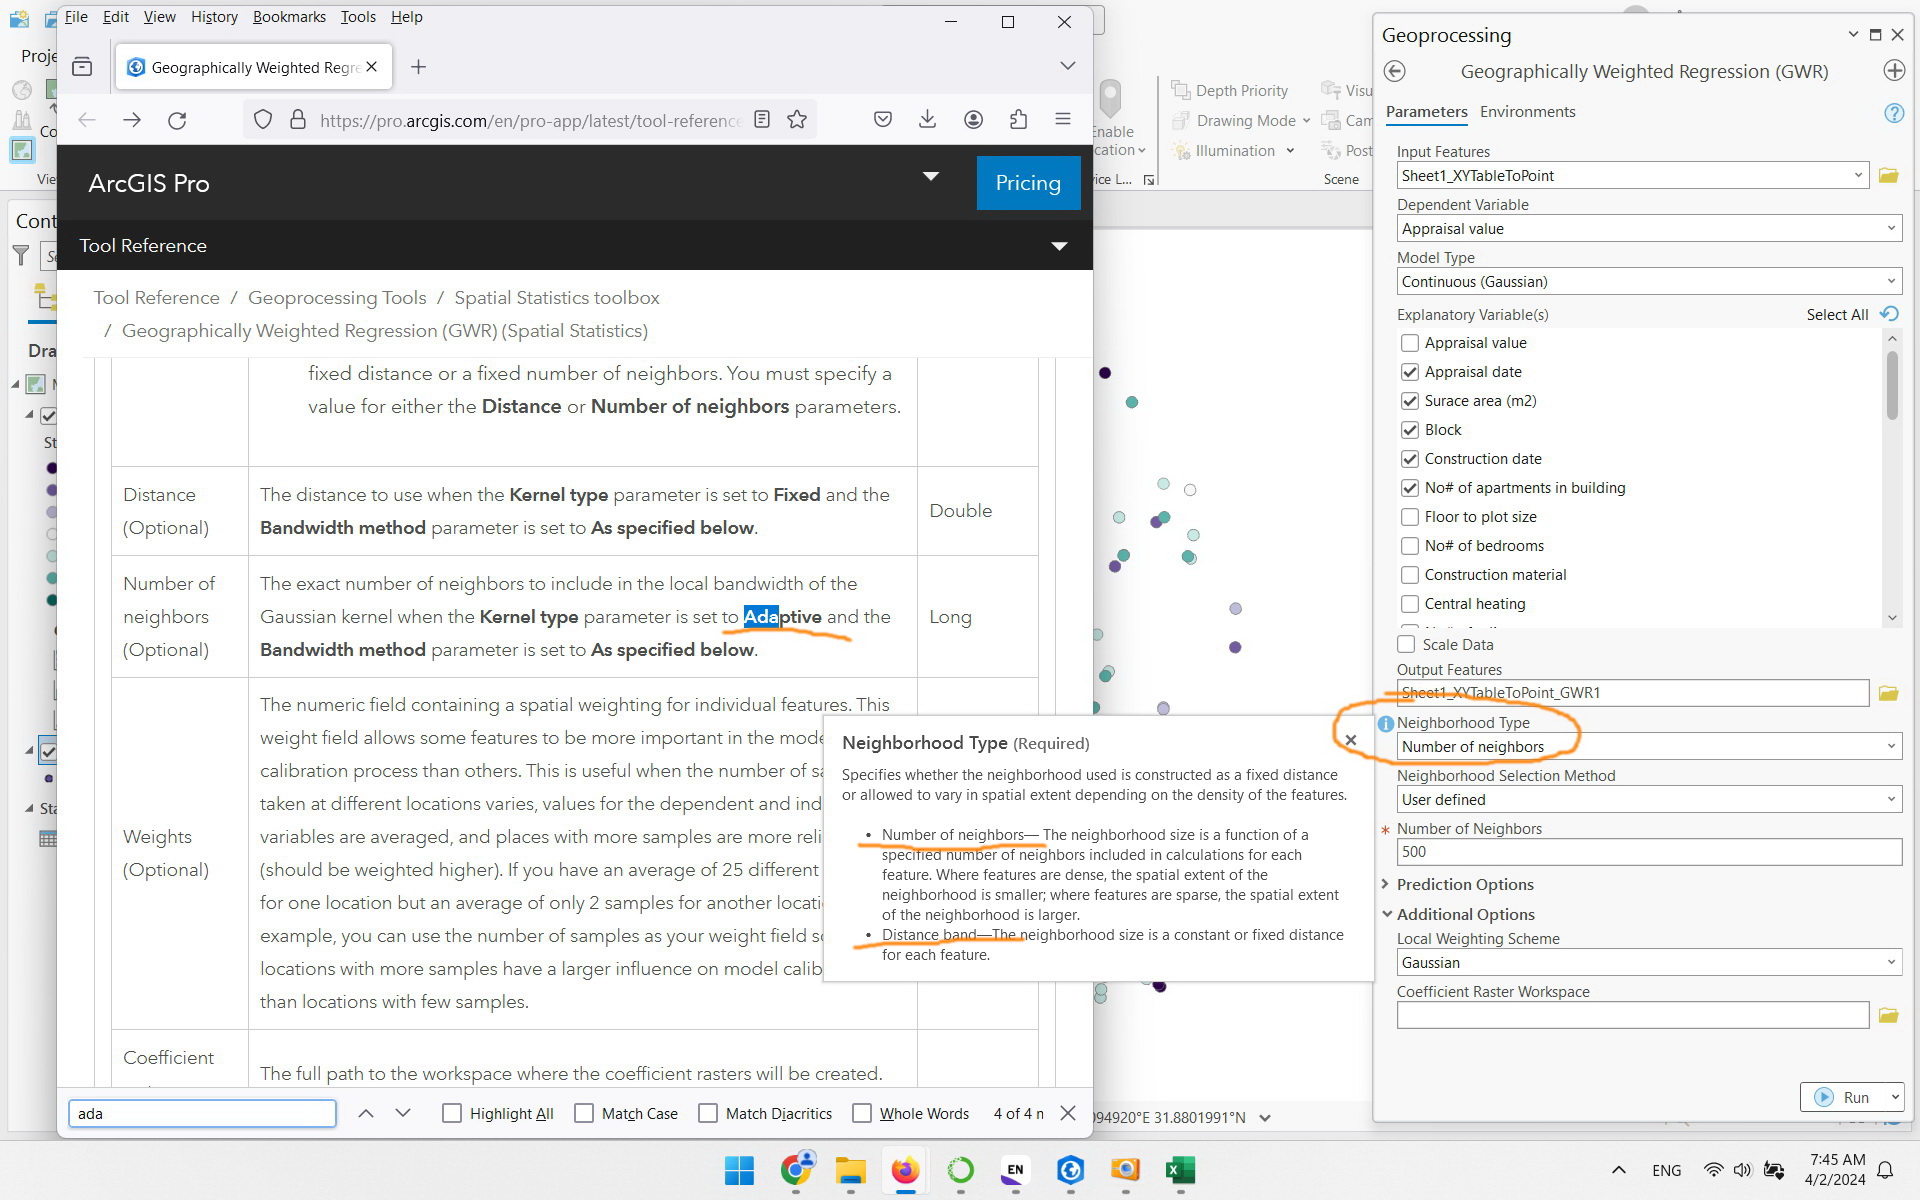Uncheck the Appraisal date variable
This screenshot has height=1200, width=1920.
pos(1410,372)
